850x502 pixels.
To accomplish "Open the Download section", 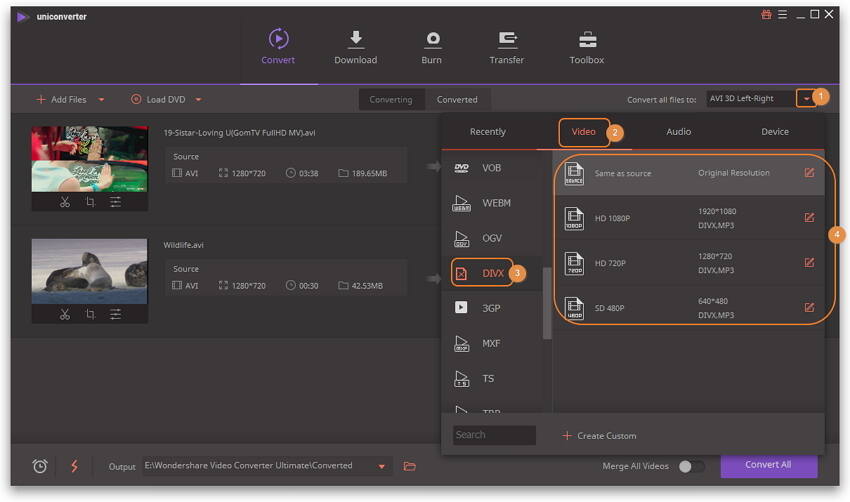I will pyautogui.click(x=356, y=47).
